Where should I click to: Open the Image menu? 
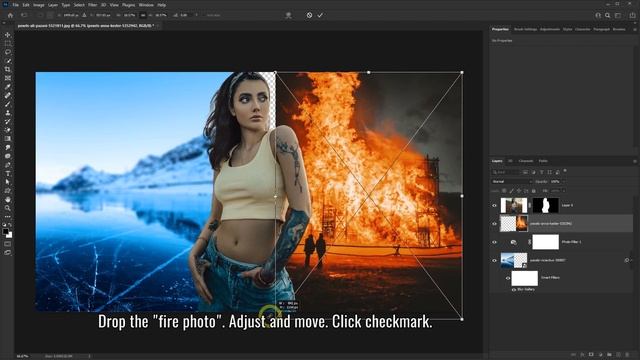point(39,5)
